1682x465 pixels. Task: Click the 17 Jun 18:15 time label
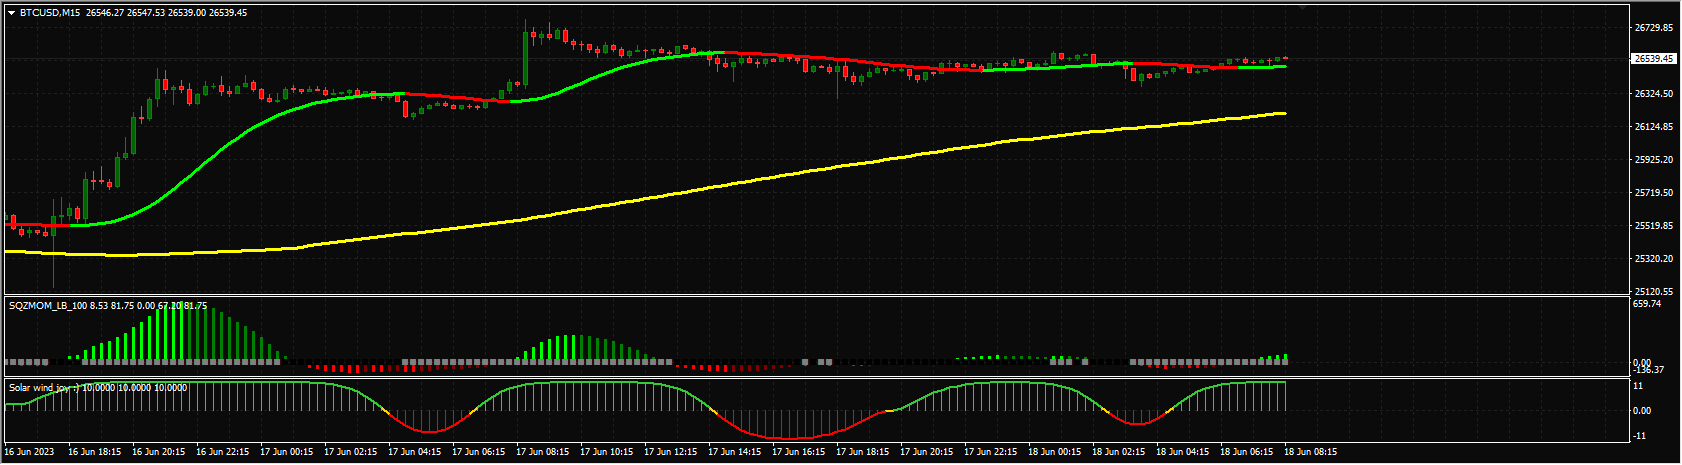point(865,452)
